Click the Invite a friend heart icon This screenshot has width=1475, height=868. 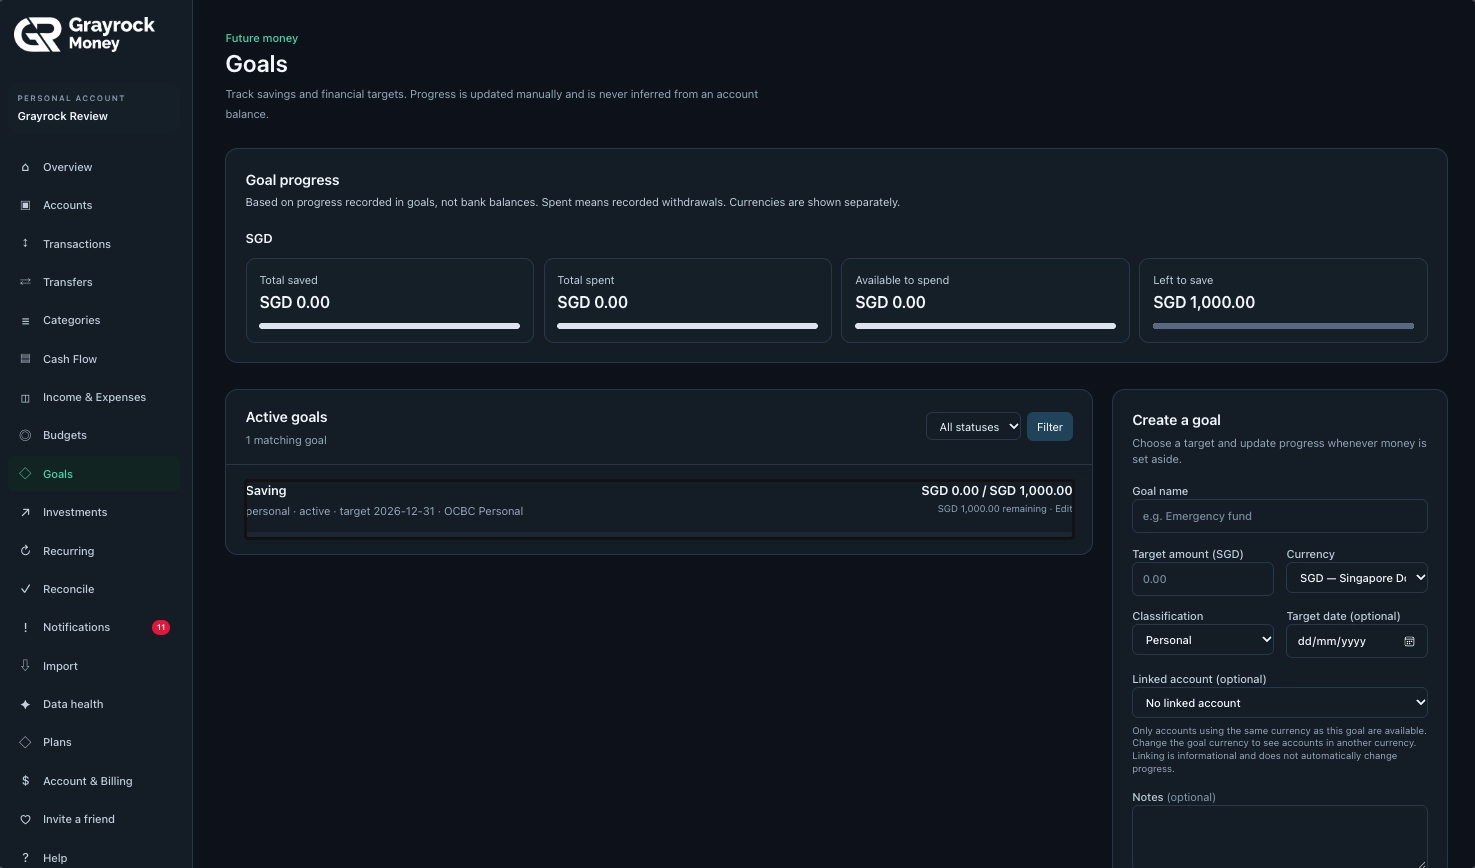click(25, 819)
